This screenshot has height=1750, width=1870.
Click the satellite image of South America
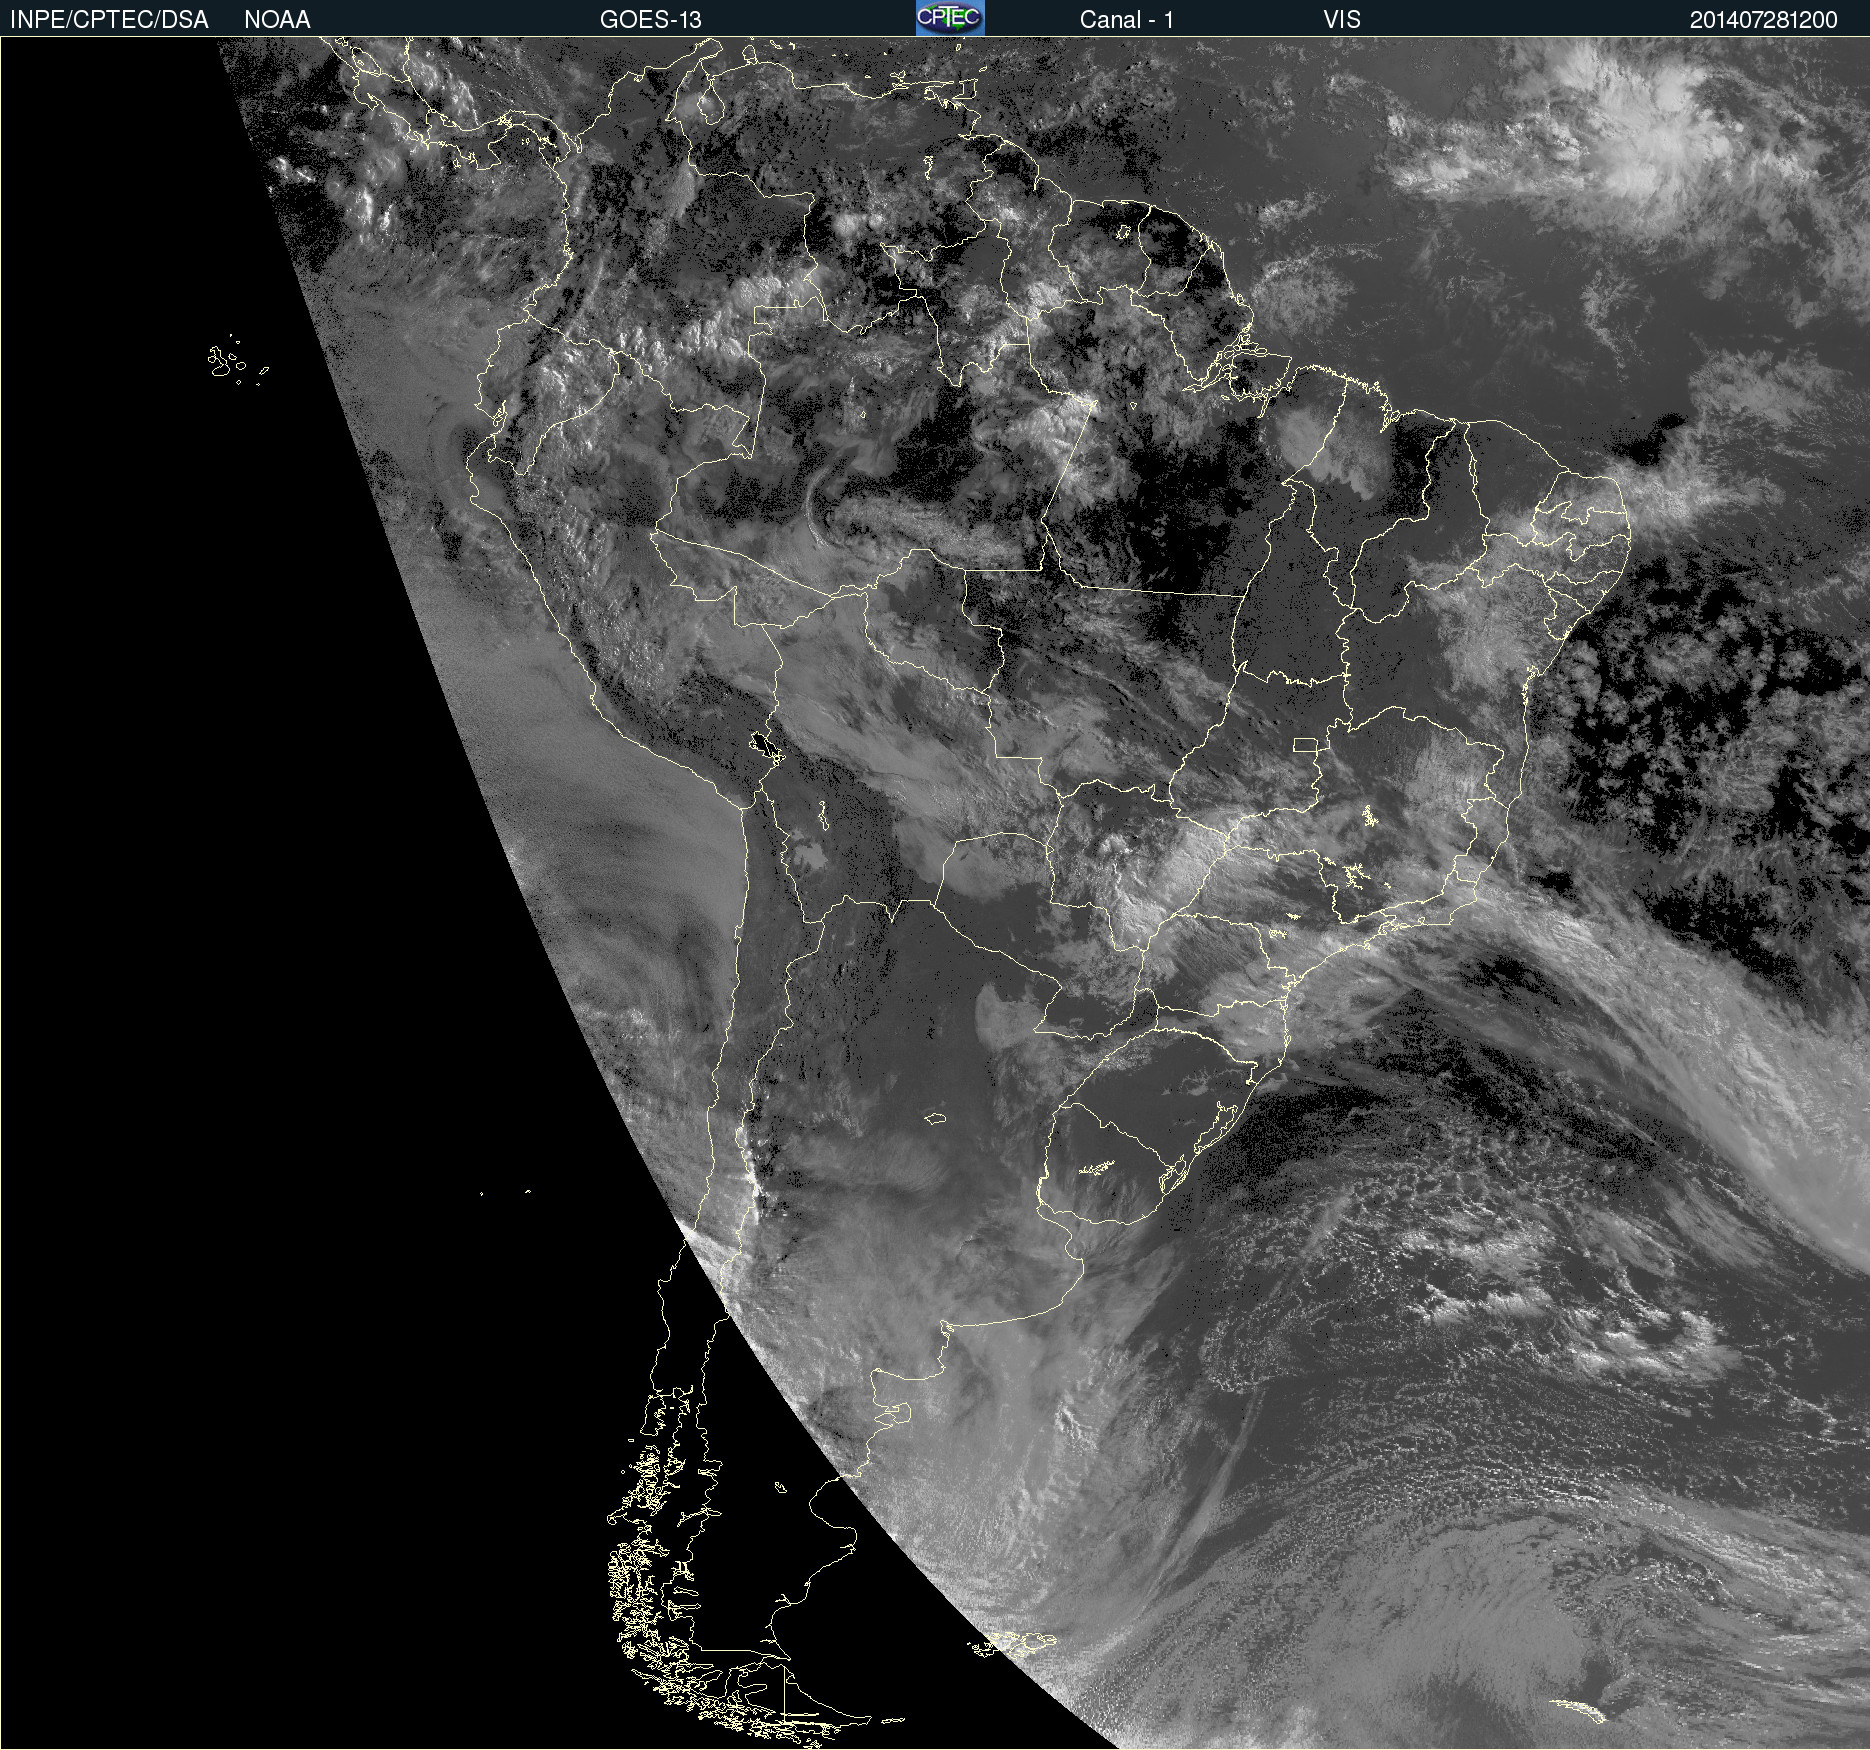[x=935, y=893]
